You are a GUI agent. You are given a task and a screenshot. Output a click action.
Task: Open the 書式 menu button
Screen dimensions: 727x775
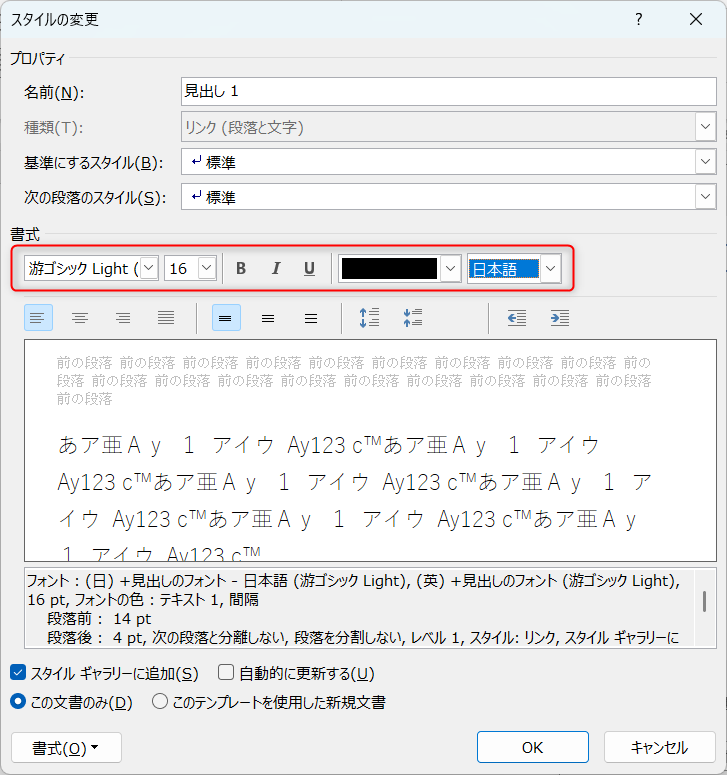(66, 748)
